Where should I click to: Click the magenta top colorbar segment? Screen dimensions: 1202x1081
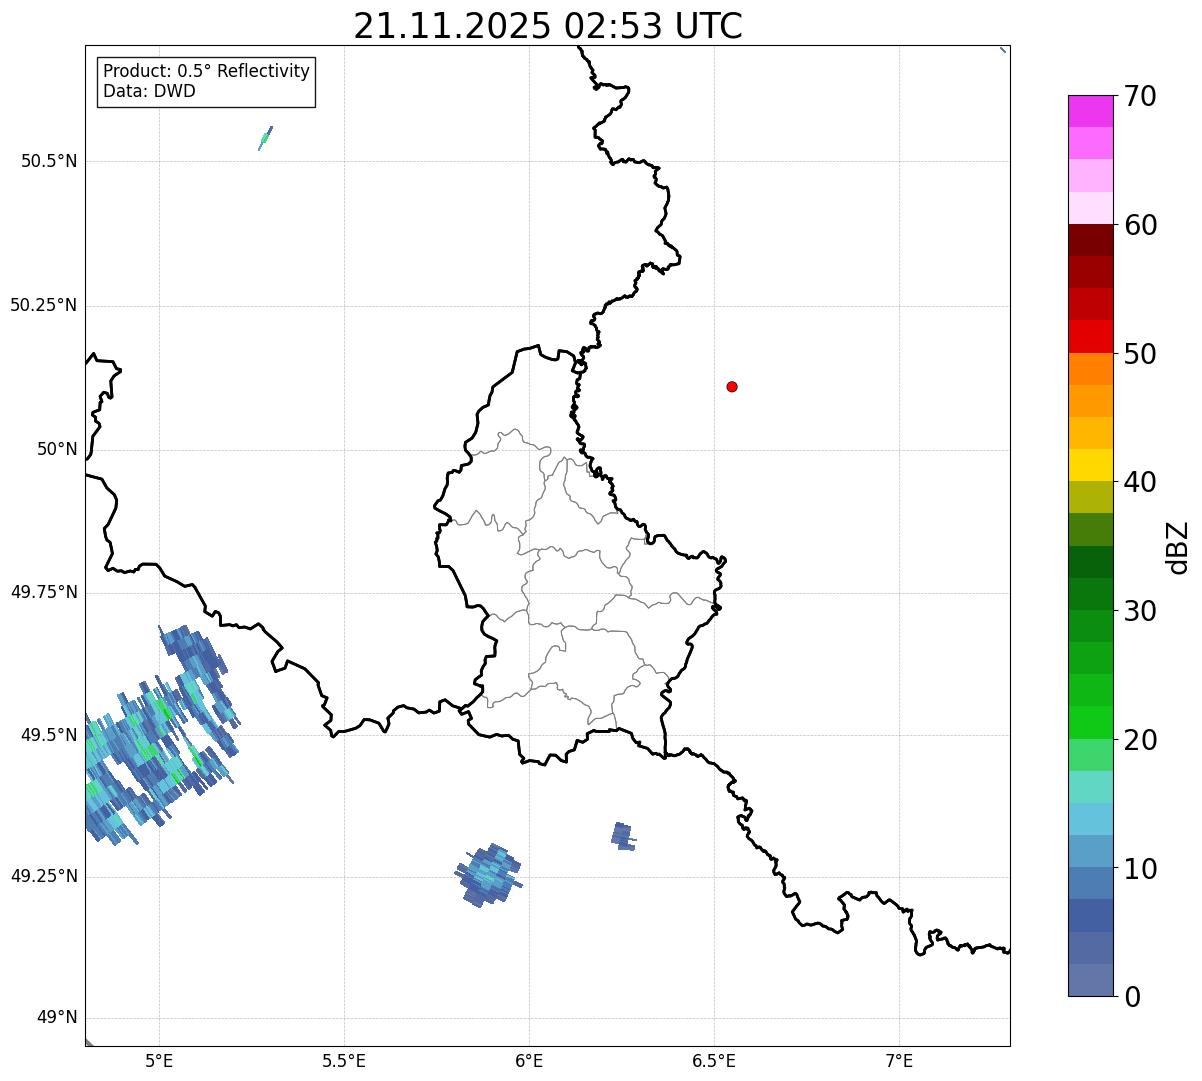[x=1090, y=111]
